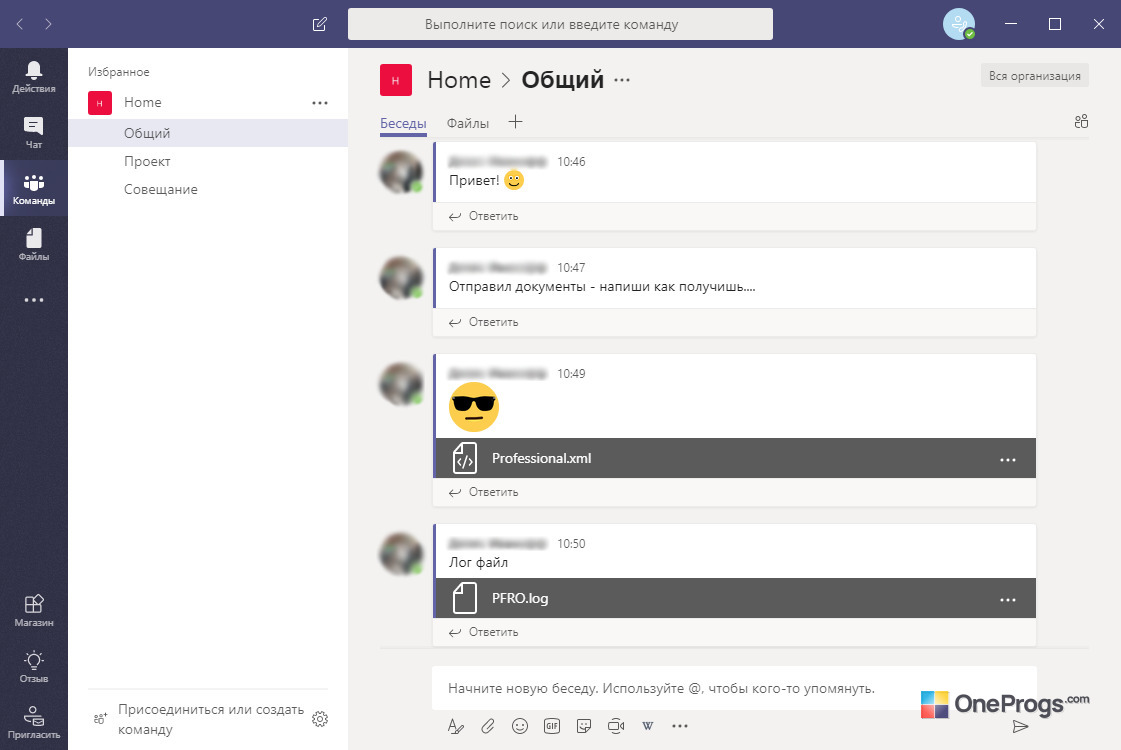Viewport: 1121px width, 750px height.
Task: Go back with the left arrow
Action: 20,24
